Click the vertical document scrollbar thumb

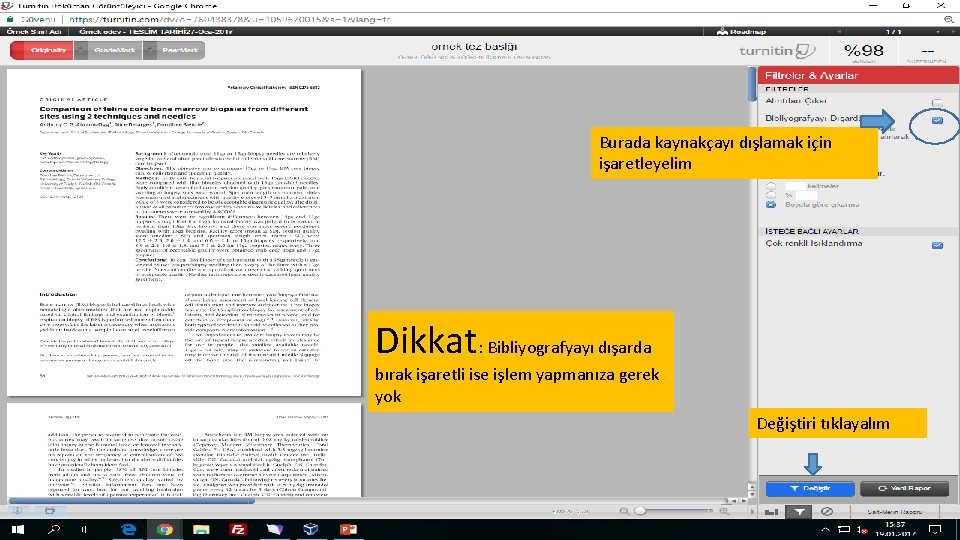pyautogui.click(x=752, y=84)
